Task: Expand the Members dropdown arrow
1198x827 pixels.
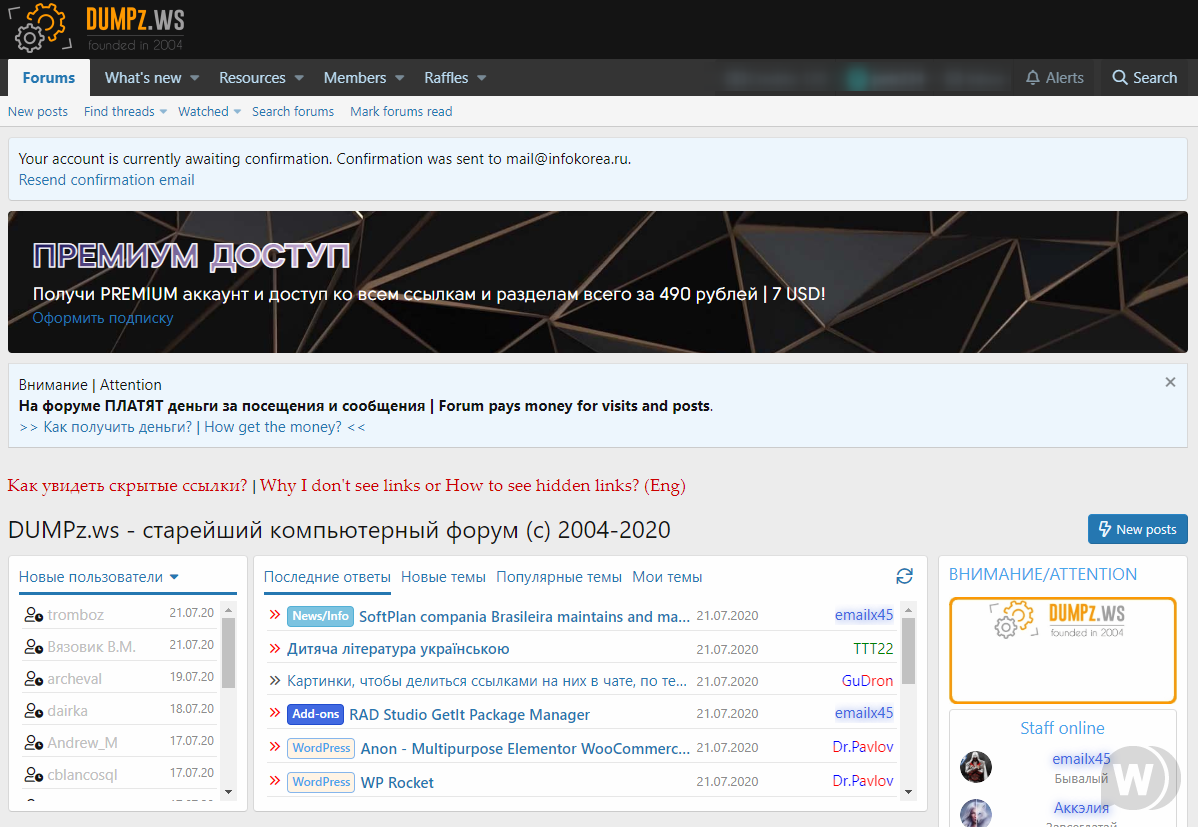Action: (400, 78)
